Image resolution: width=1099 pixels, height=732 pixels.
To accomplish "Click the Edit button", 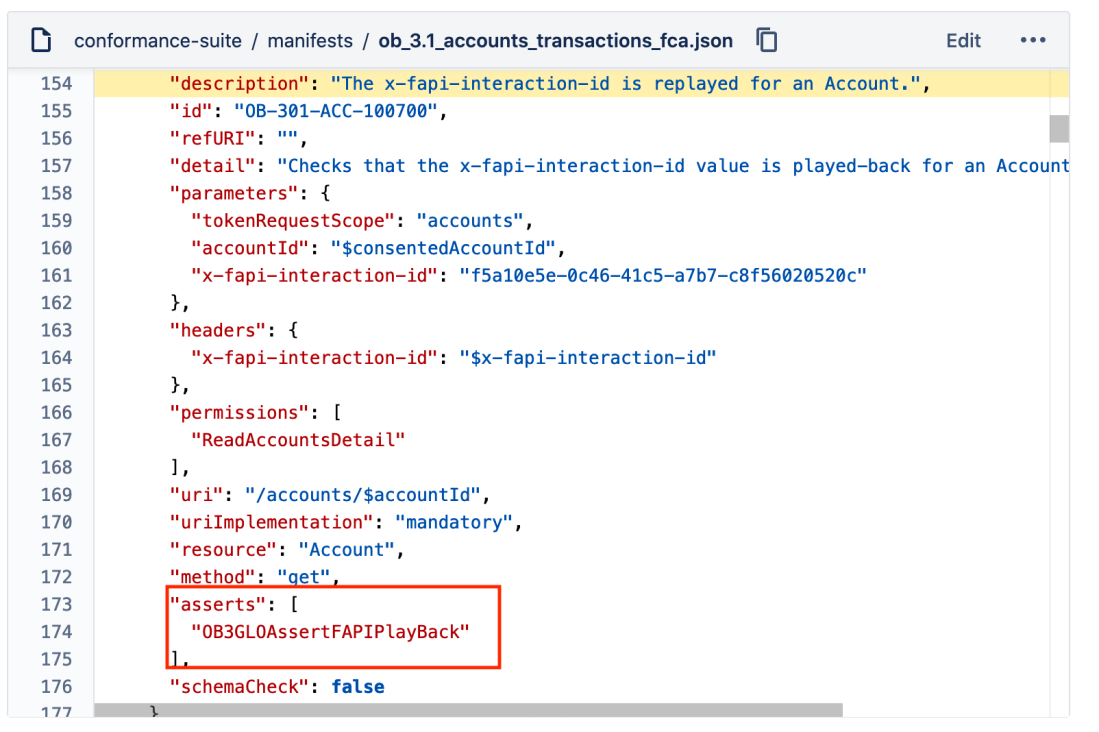I will (962, 40).
